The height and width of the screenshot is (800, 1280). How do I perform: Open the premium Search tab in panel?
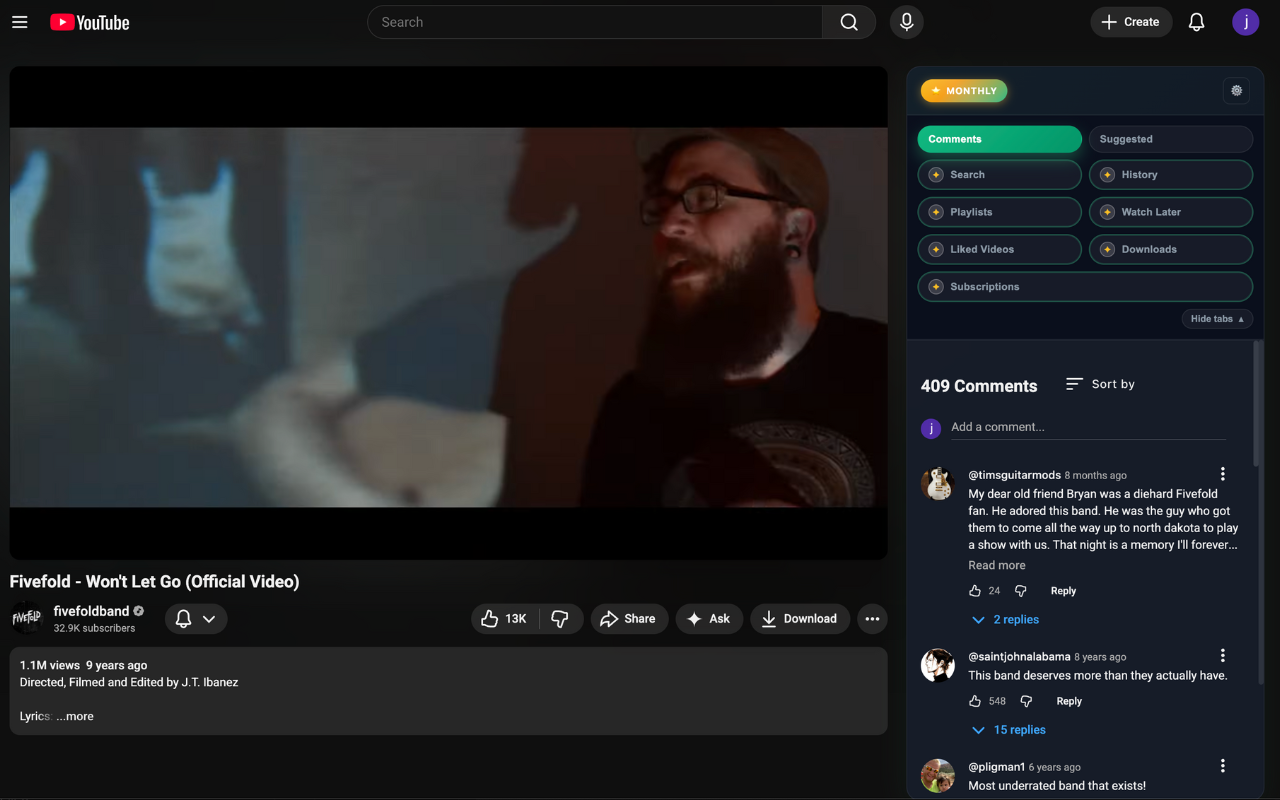click(1000, 175)
